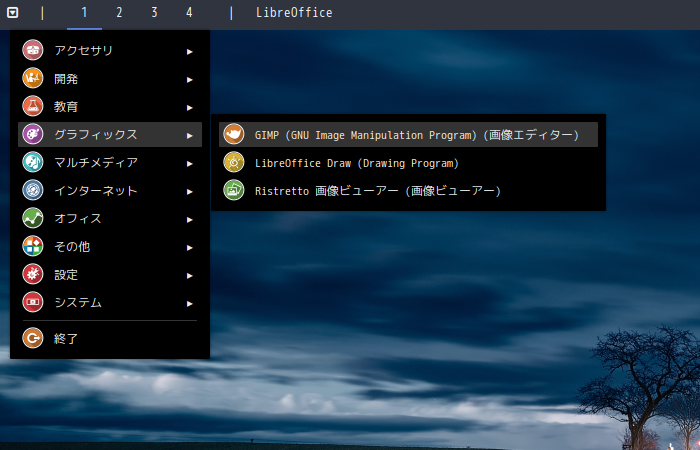Click the インターネット globe icon

(x=33, y=190)
